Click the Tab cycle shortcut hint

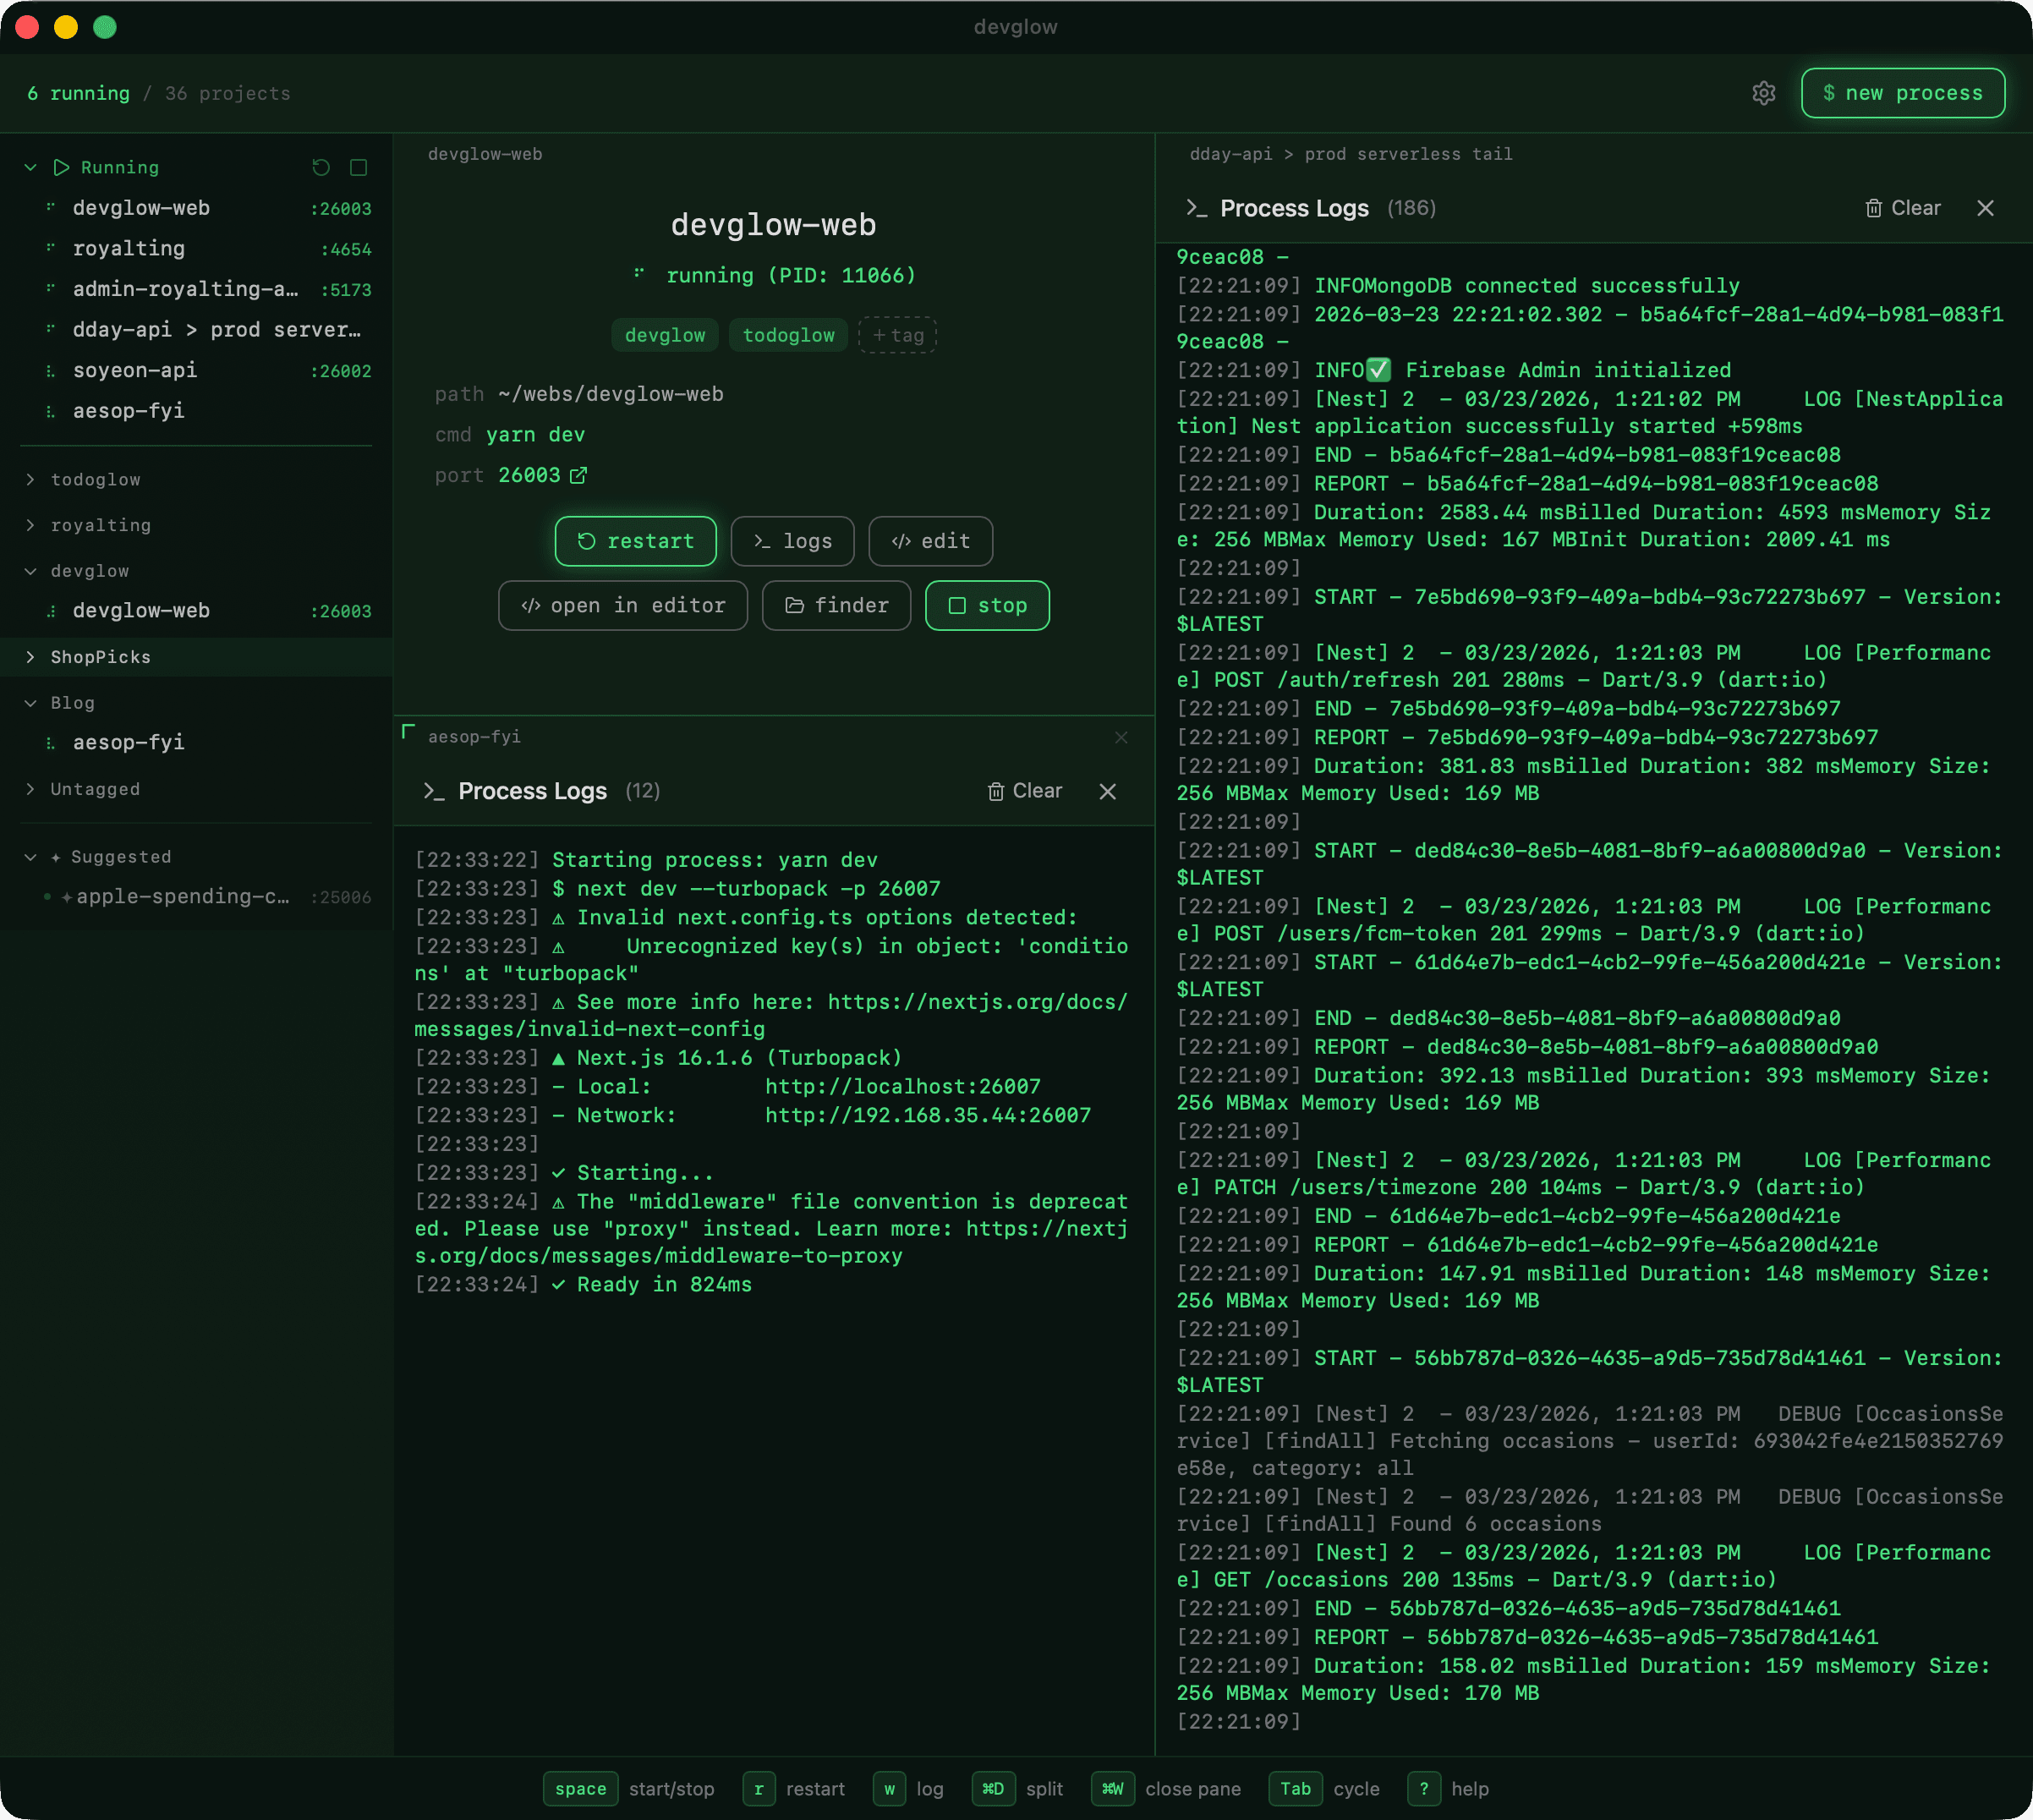(1325, 1789)
